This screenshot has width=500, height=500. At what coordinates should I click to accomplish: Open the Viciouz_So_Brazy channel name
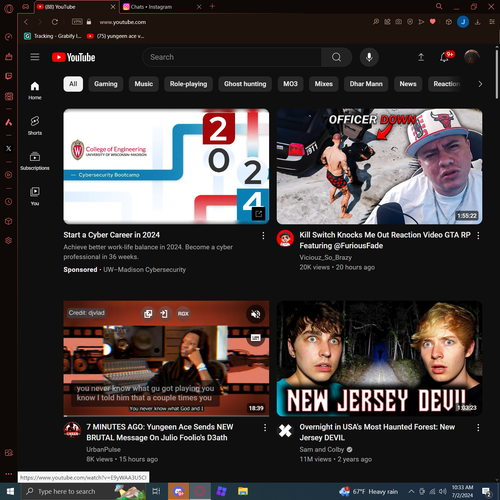click(325, 257)
